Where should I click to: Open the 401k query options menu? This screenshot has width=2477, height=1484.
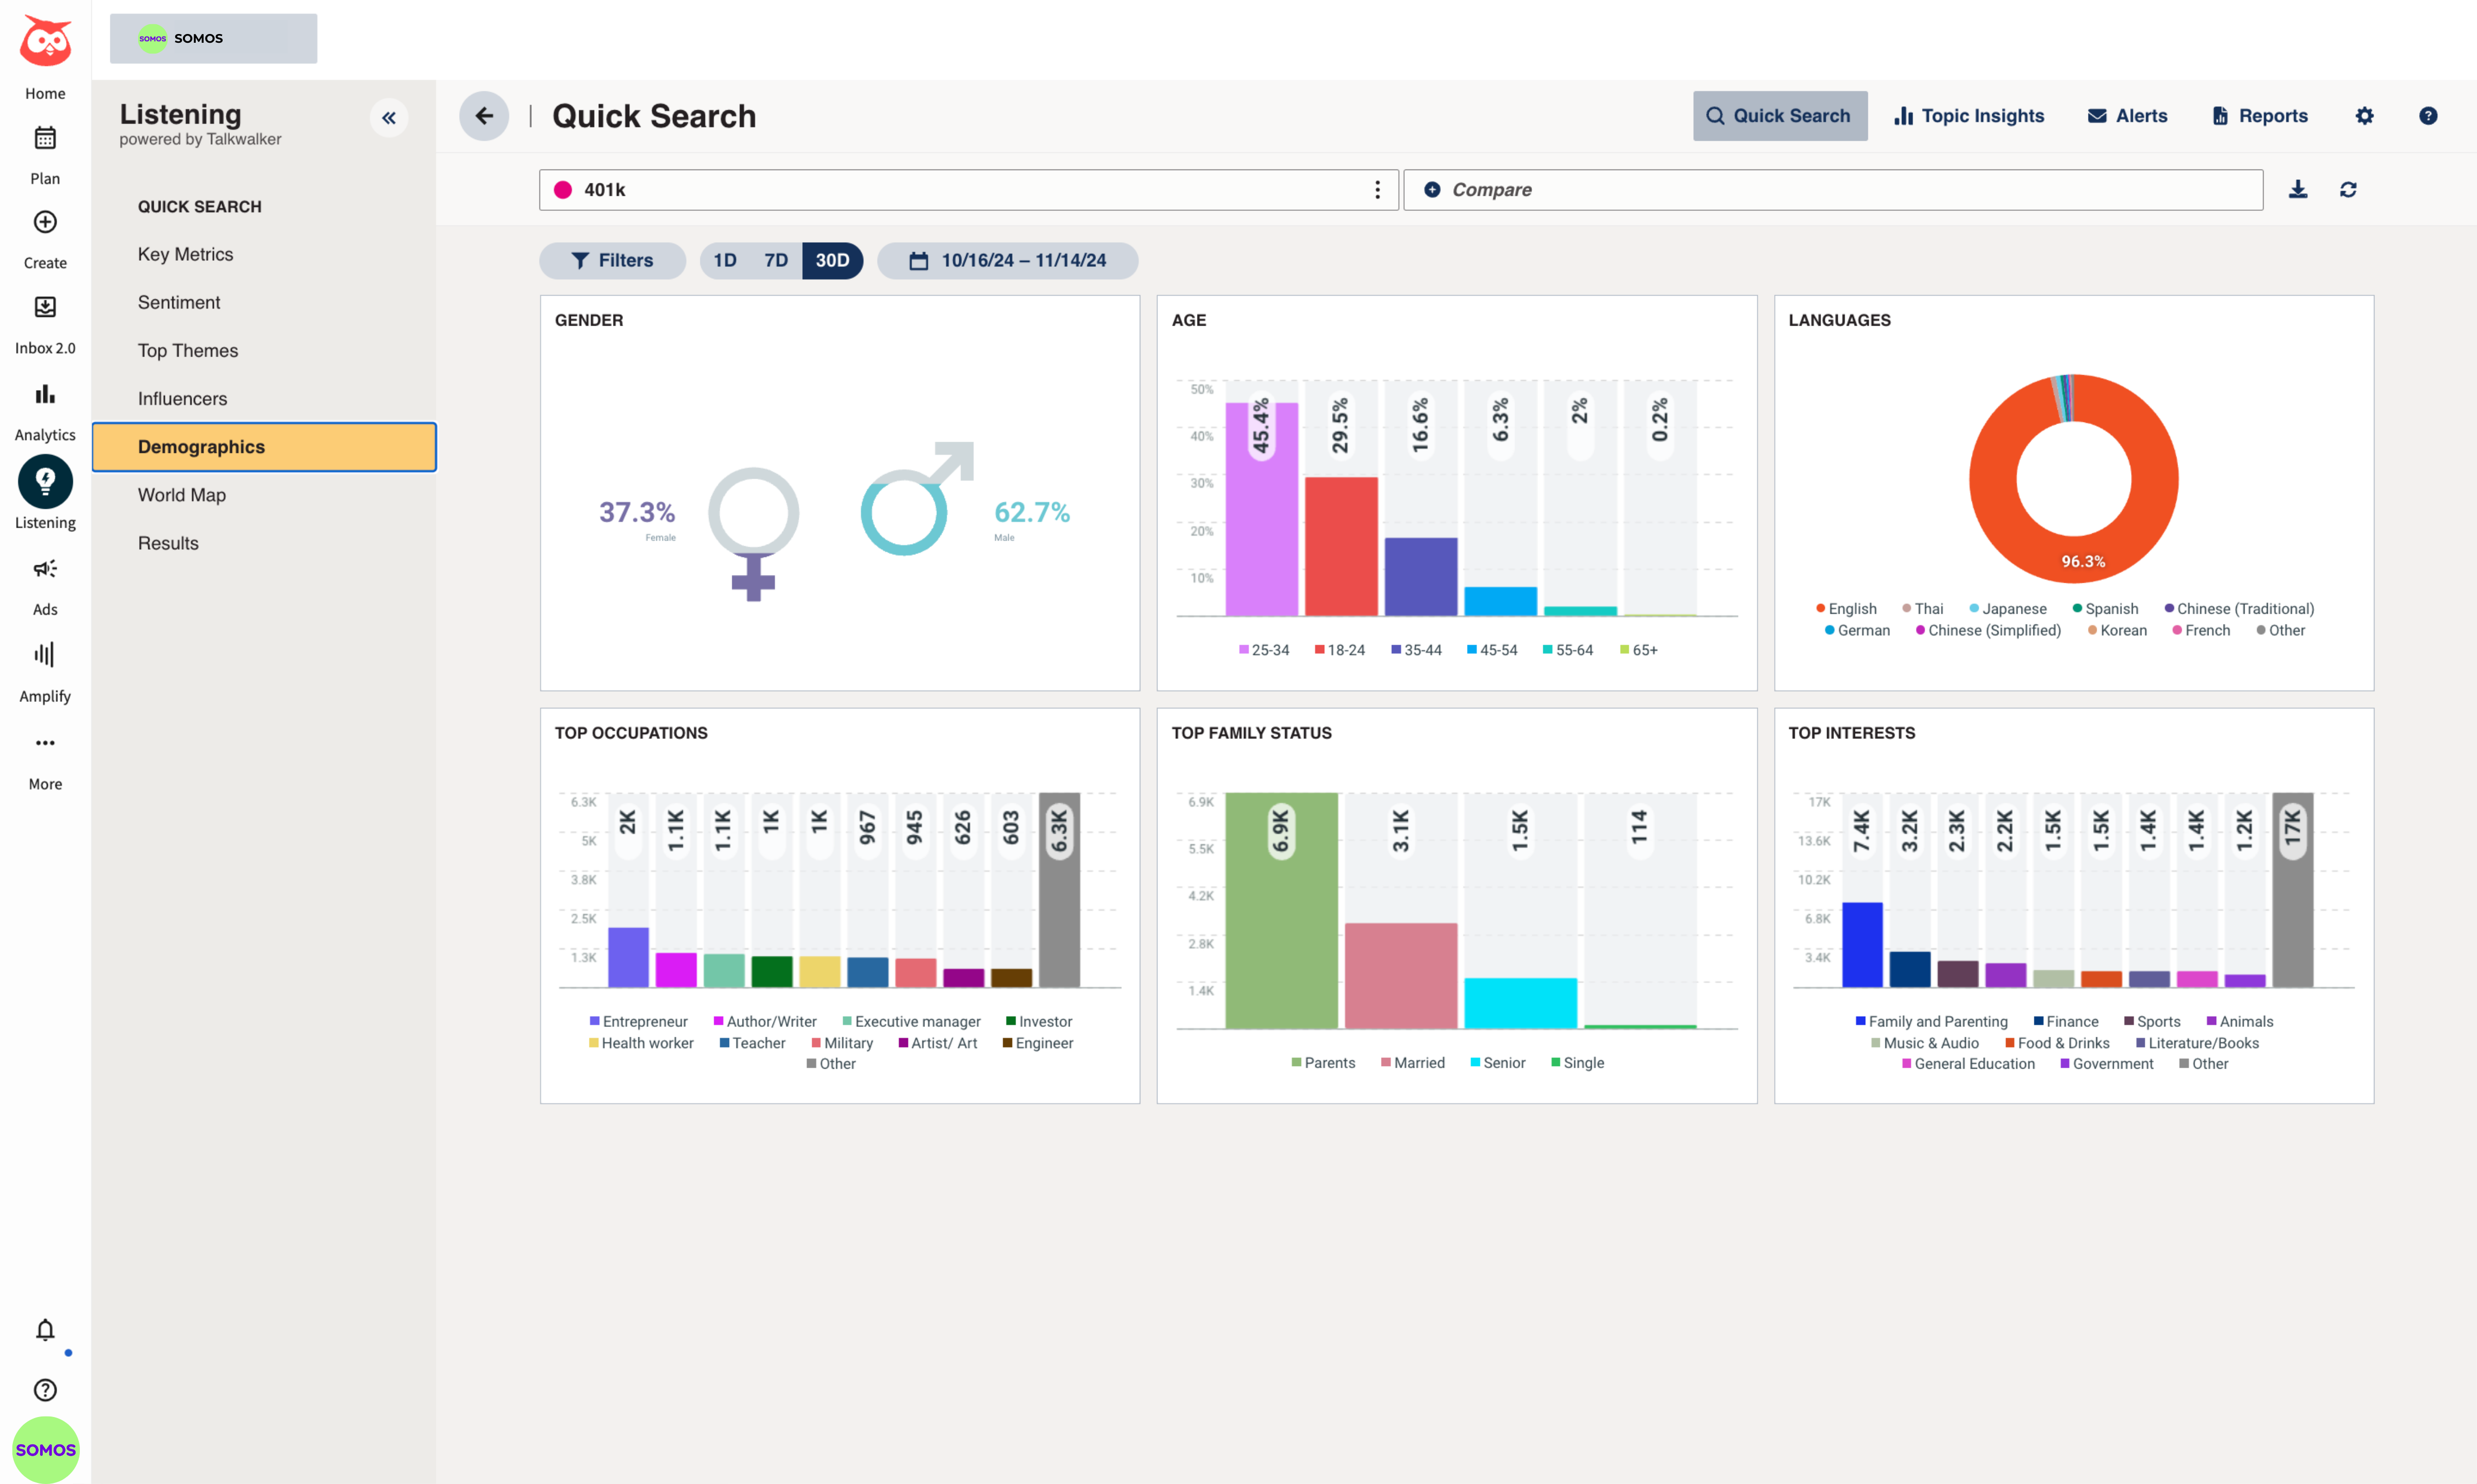pos(1377,189)
